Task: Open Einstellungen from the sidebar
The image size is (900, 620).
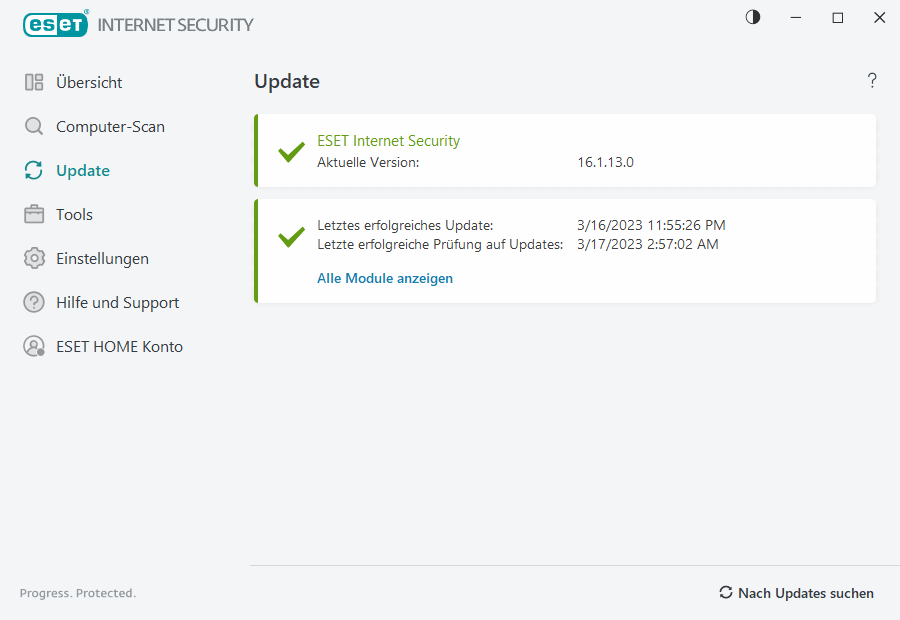Action: 102,259
